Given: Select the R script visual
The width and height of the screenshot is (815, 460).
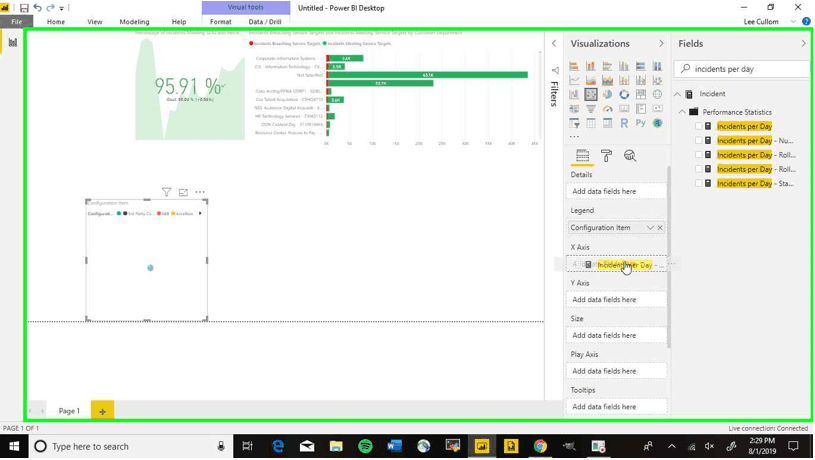Looking at the screenshot, I should (x=624, y=123).
